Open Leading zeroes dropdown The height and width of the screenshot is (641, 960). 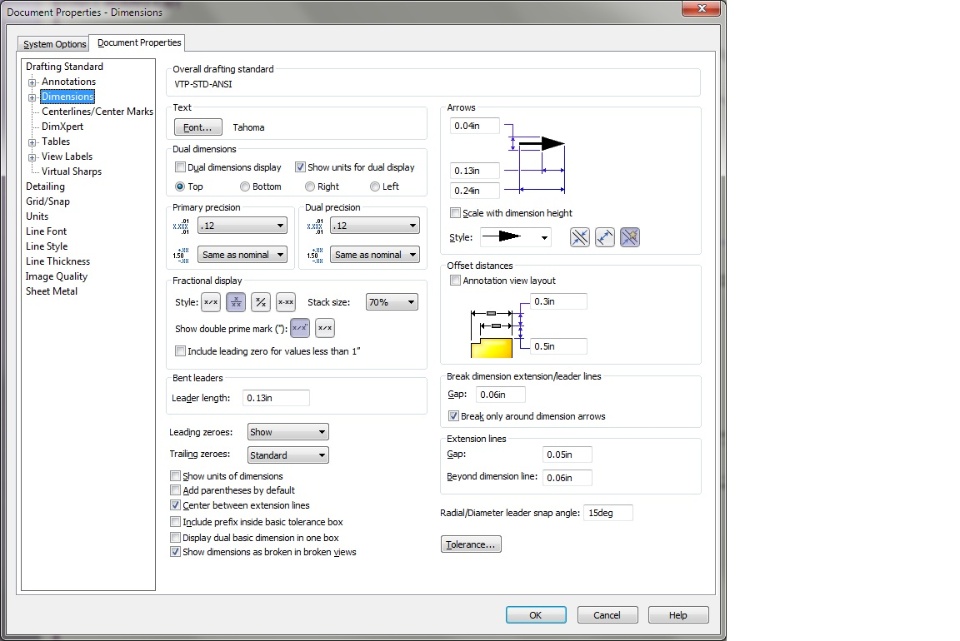pos(288,432)
